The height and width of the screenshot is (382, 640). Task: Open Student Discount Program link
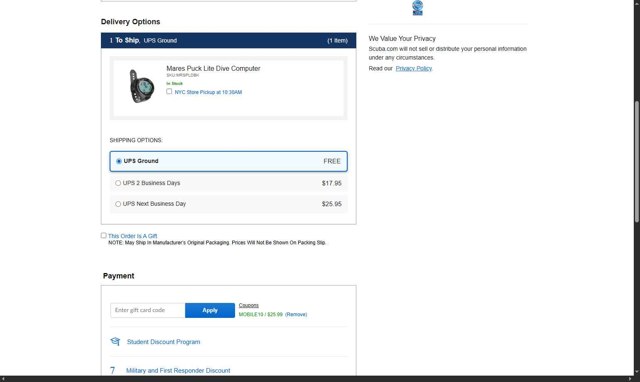coord(163,342)
